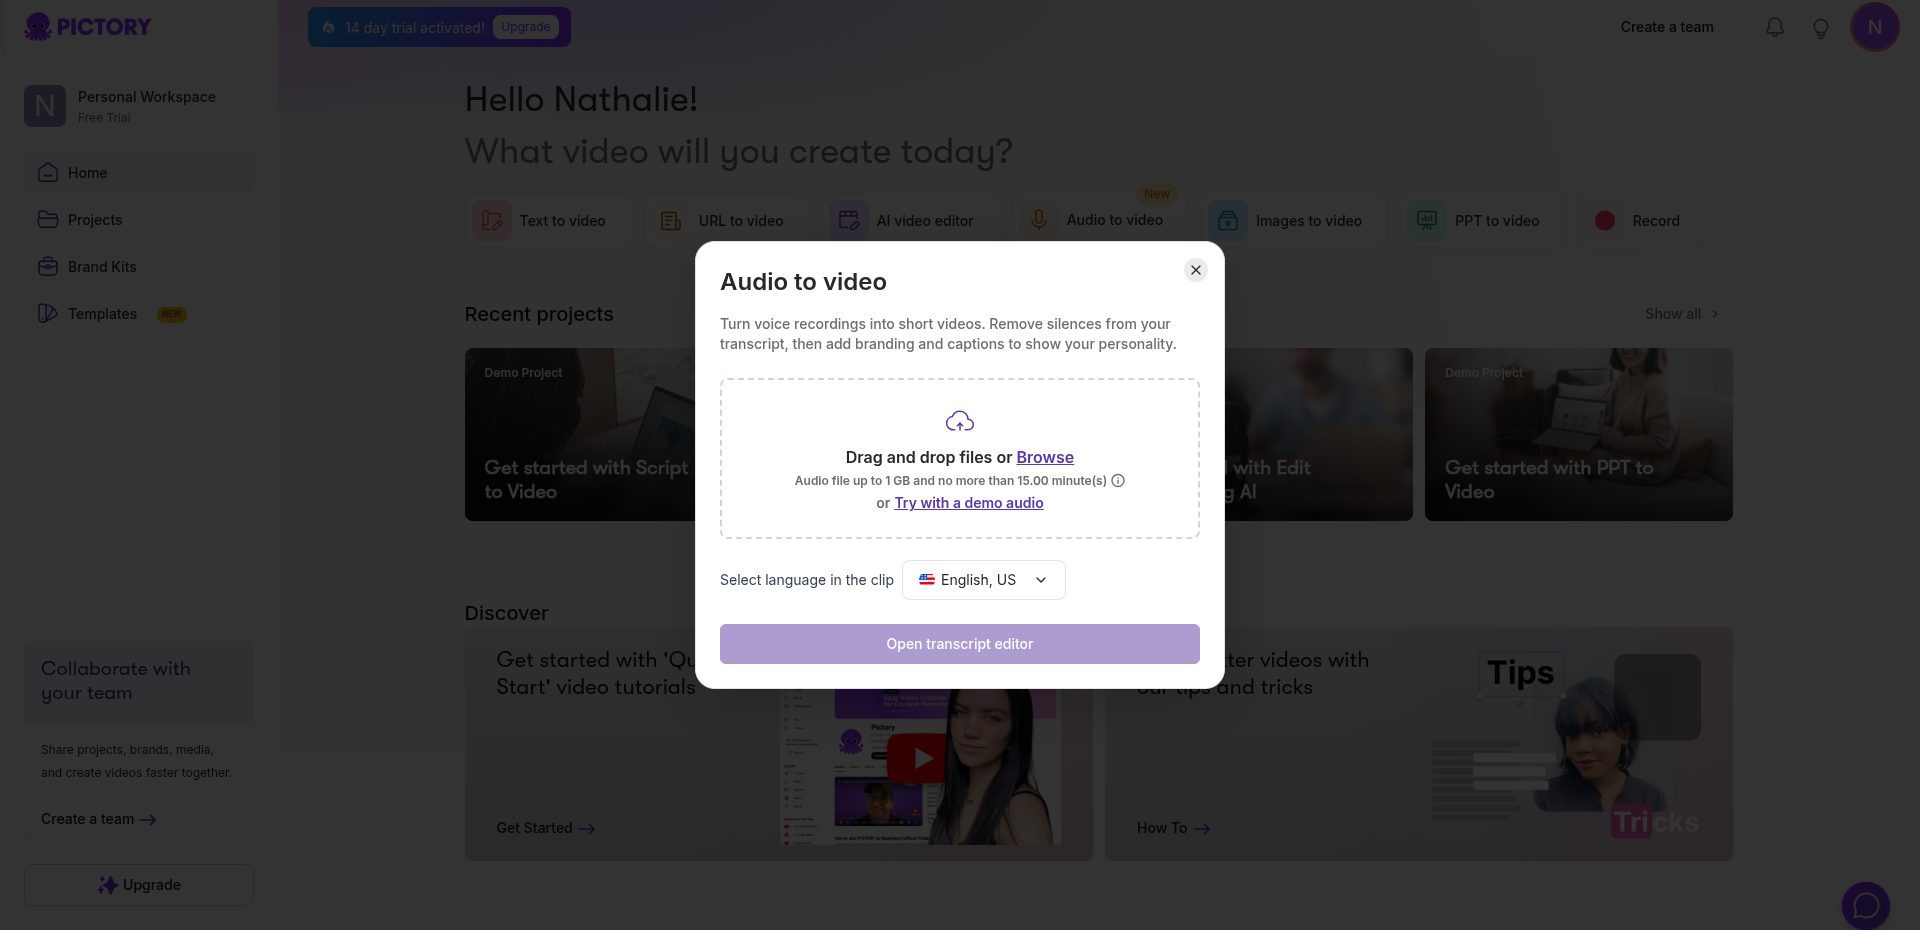Open the PPT to Video demo project

[x=1578, y=434]
